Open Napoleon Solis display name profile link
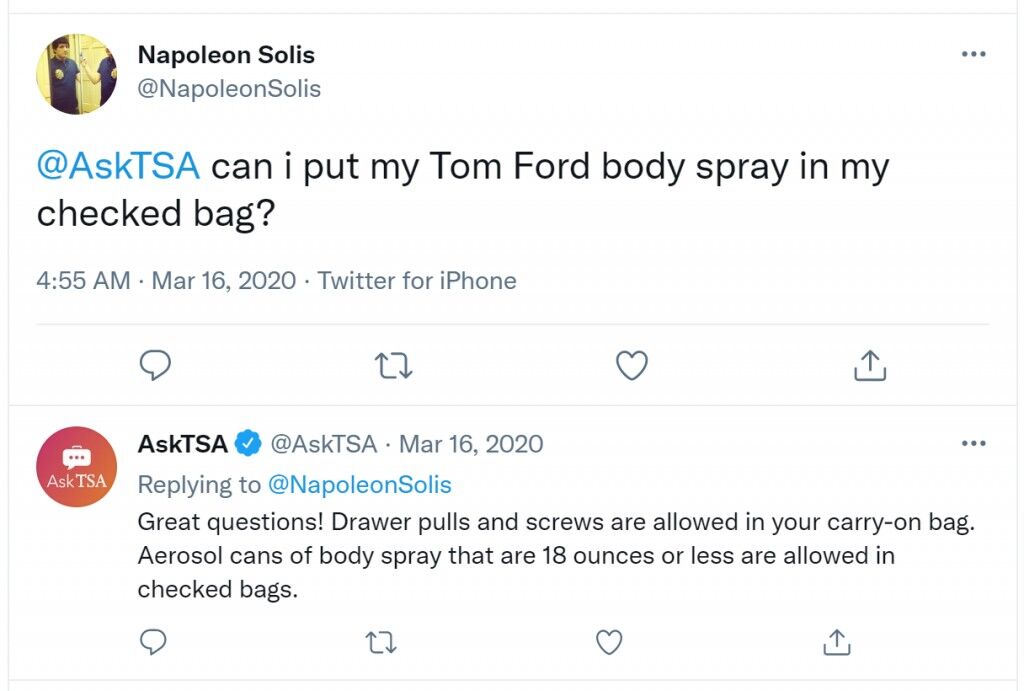This screenshot has width=1024, height=691. click(x=226, y=55)
